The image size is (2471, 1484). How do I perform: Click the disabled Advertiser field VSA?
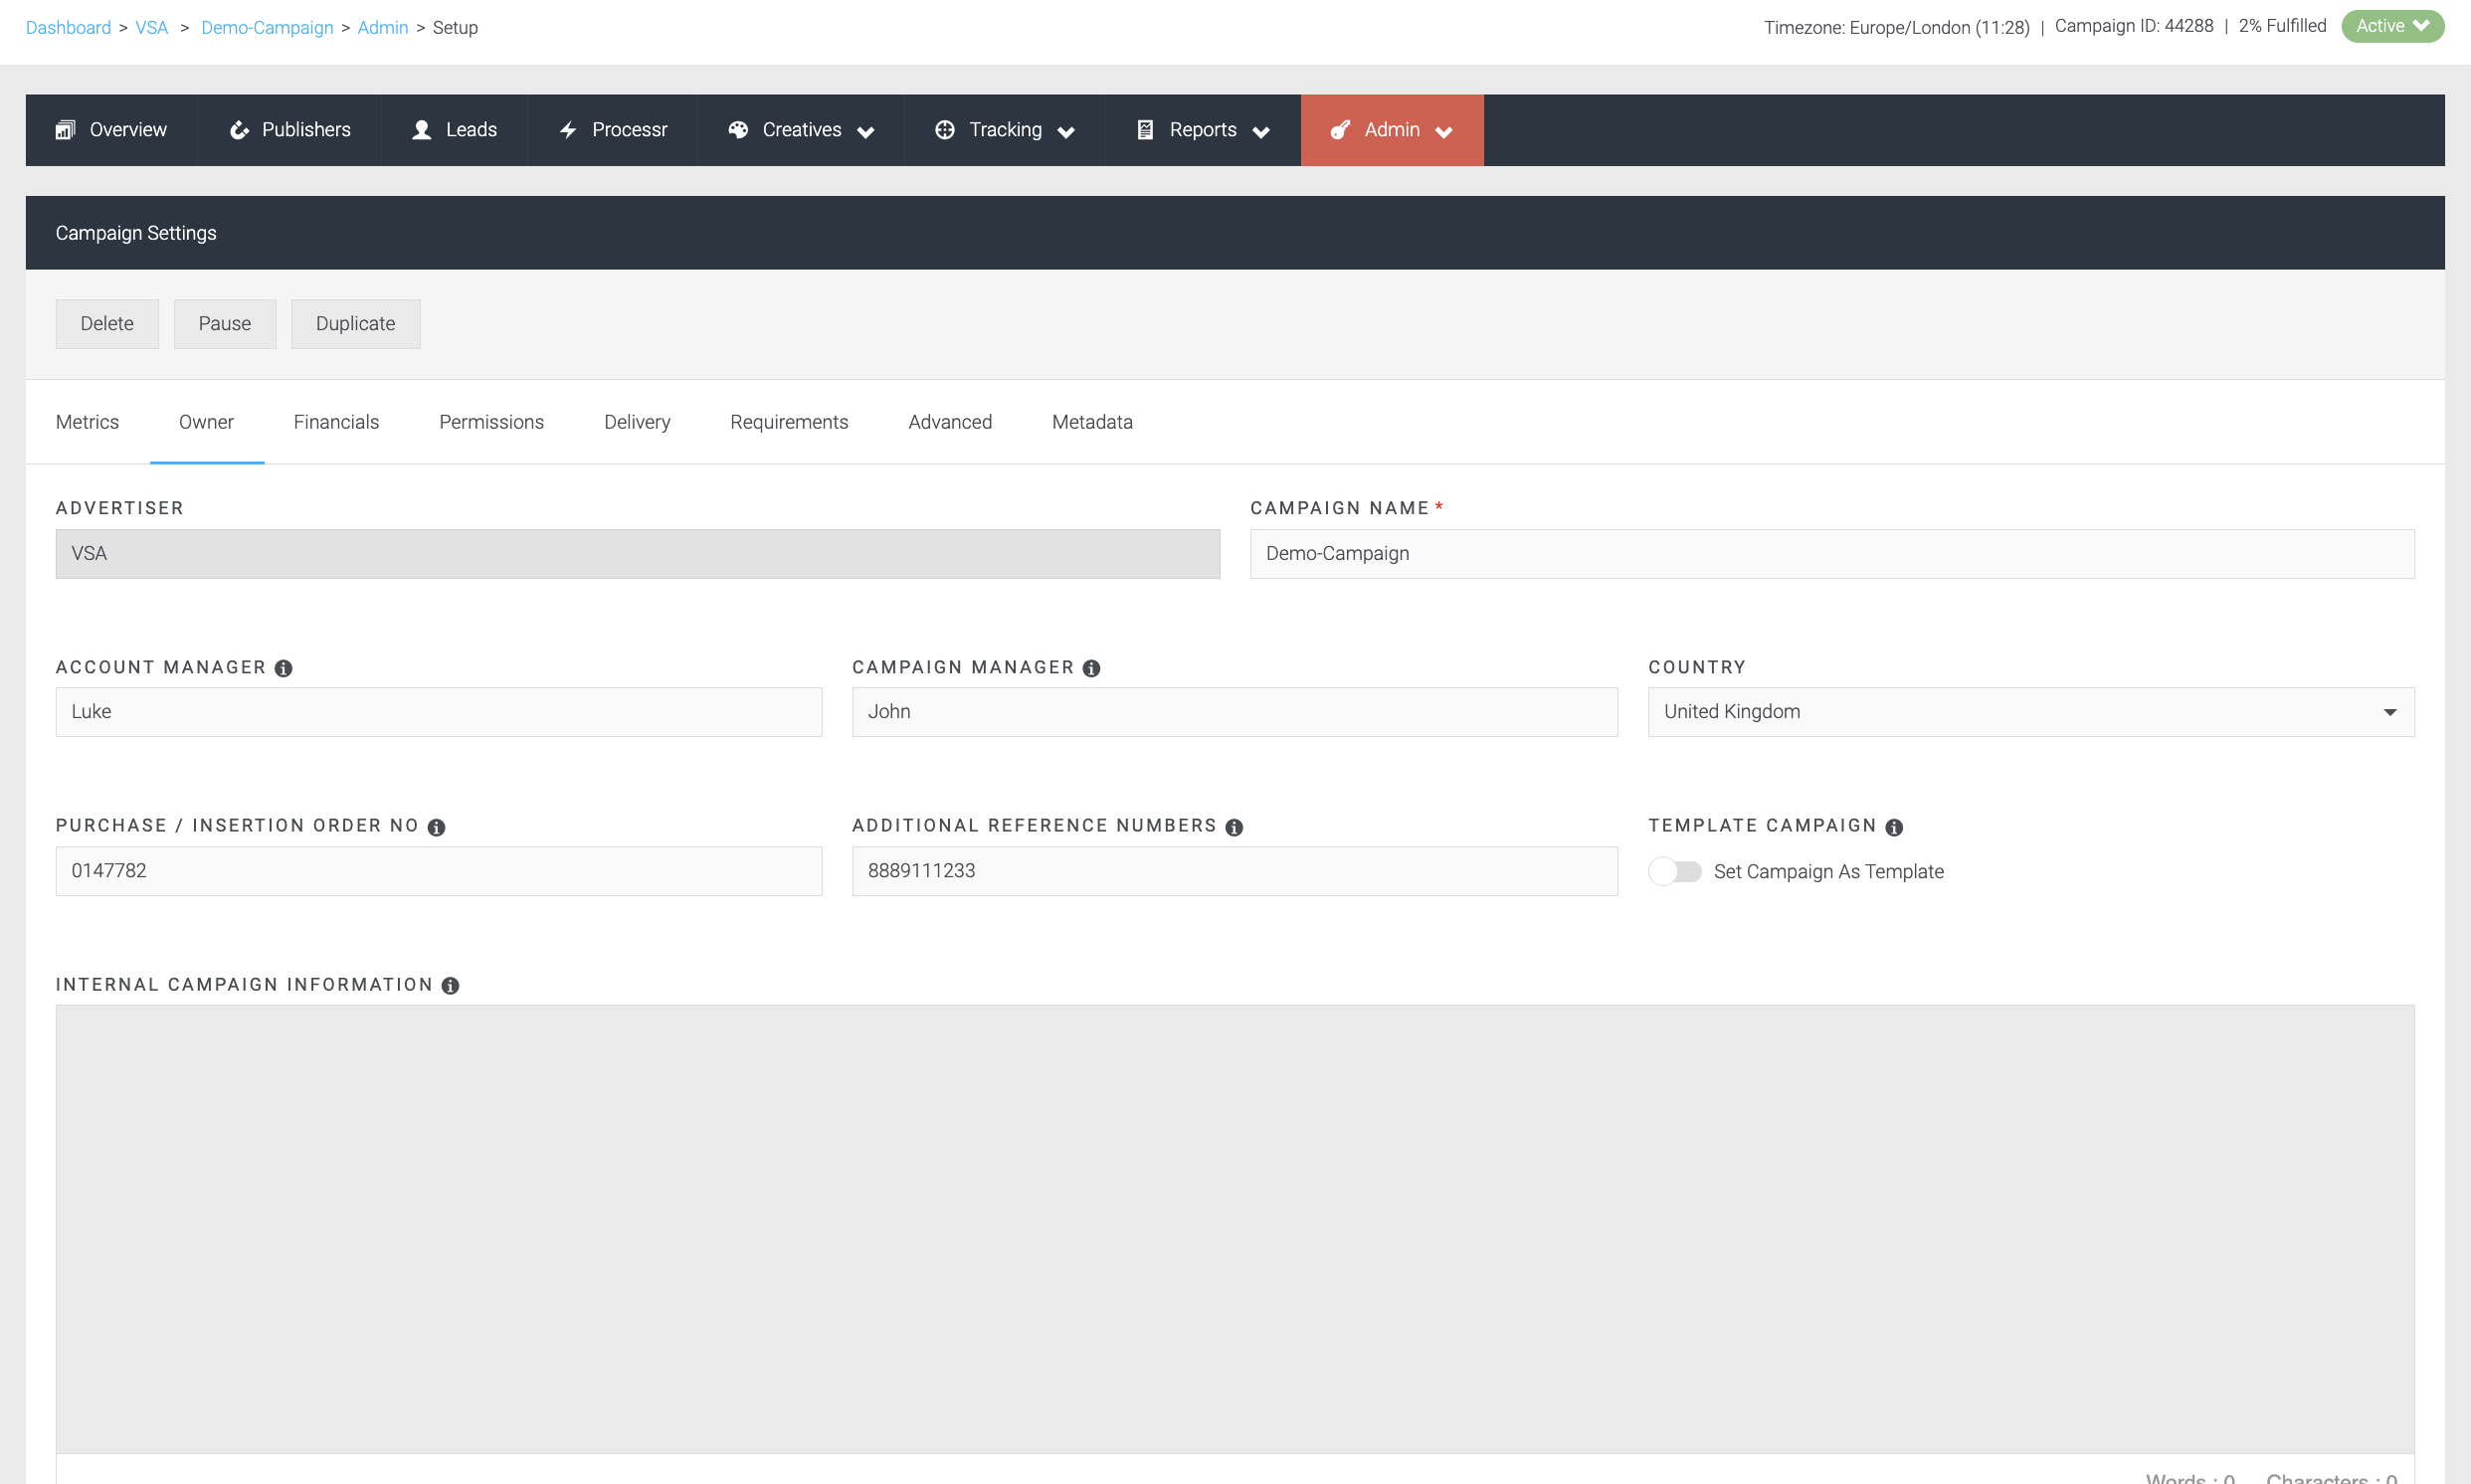click(638, 554)
